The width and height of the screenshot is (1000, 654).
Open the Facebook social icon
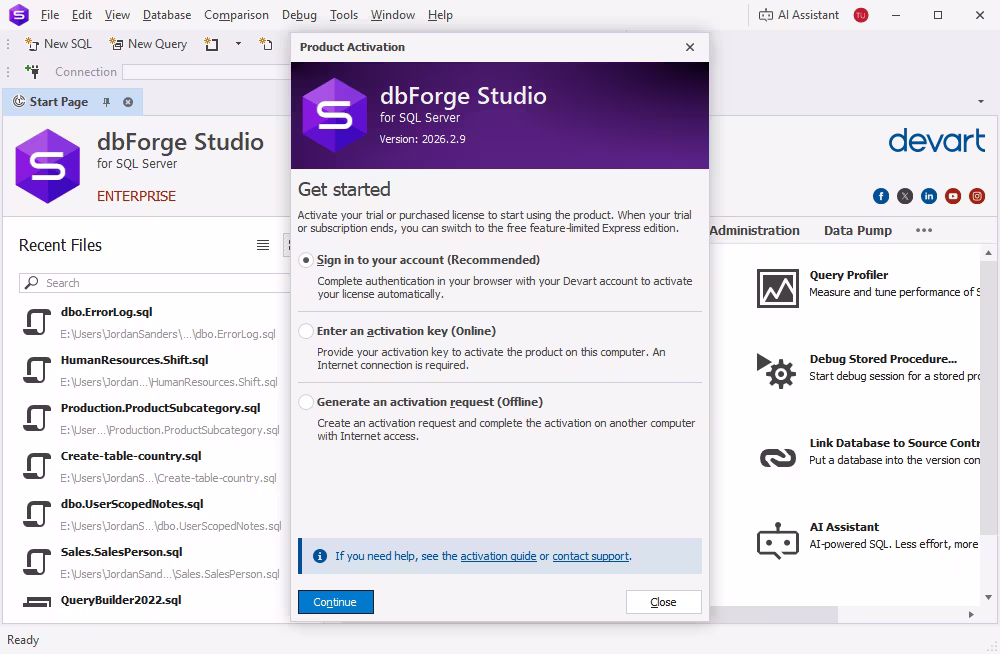tap(881, 197)
